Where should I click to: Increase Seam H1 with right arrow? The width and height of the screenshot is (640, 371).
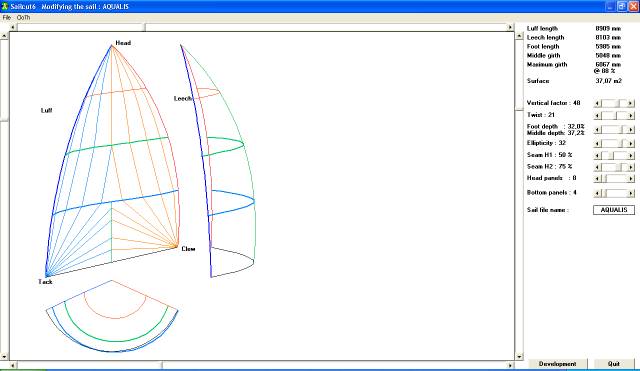[631, 156]
